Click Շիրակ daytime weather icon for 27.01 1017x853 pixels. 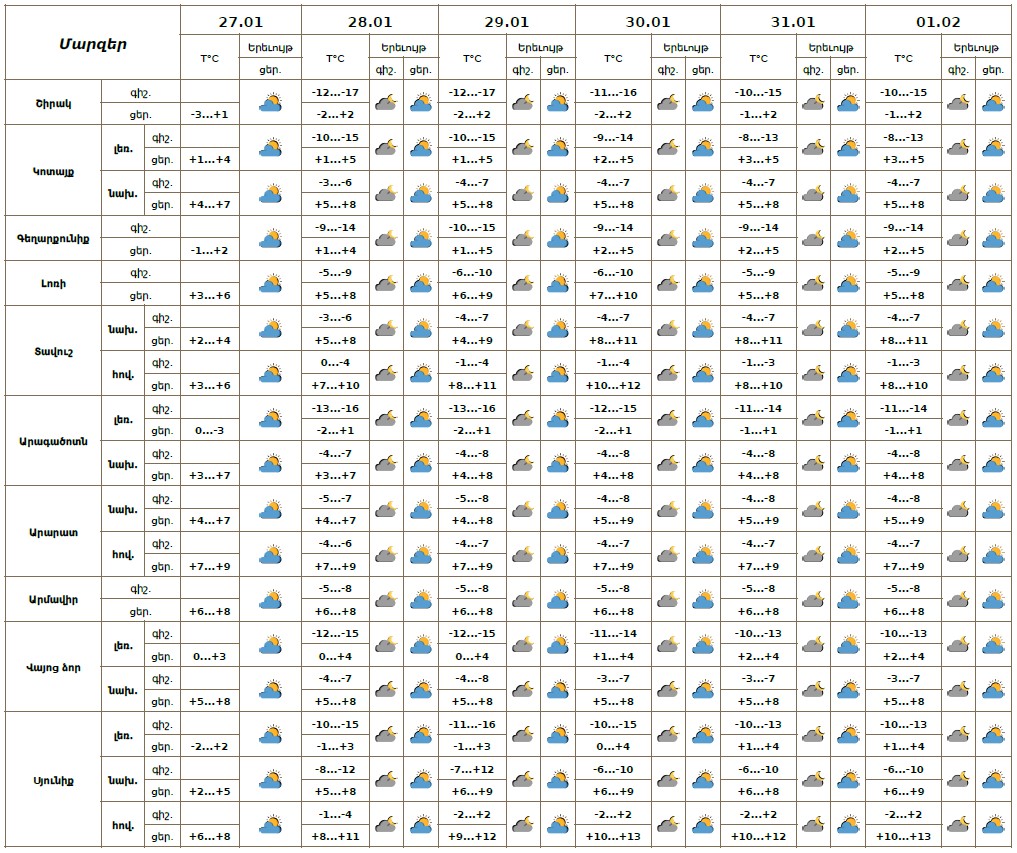pos(271,103)
